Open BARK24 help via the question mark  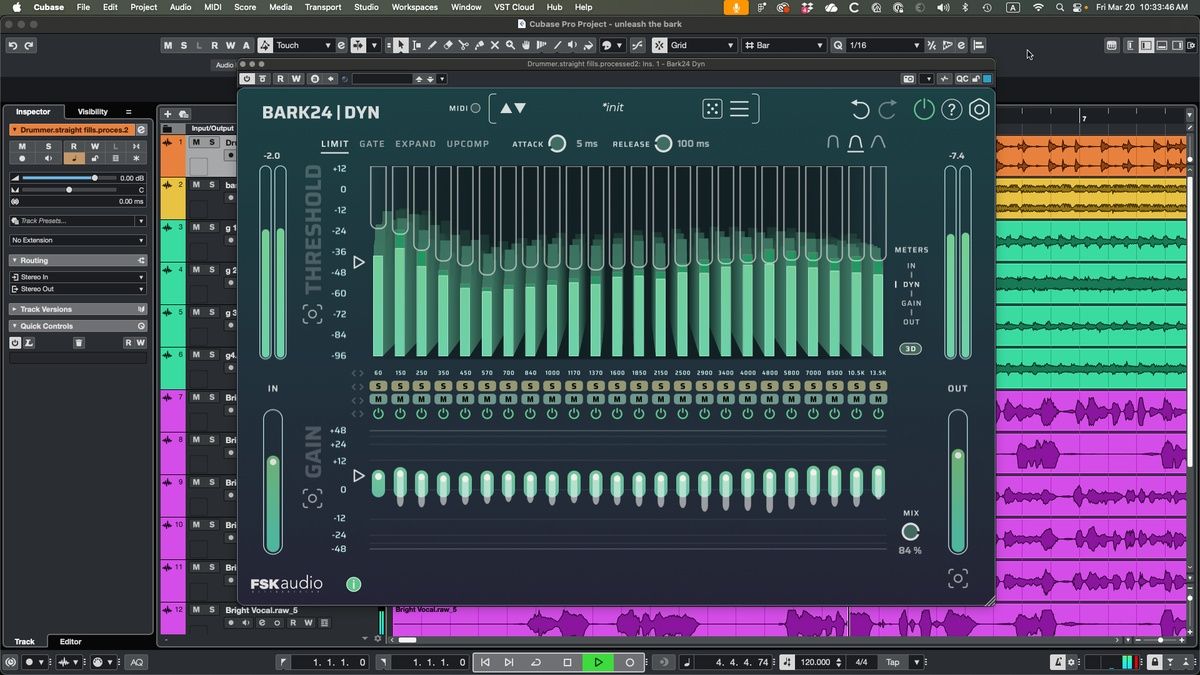(951, 110)
